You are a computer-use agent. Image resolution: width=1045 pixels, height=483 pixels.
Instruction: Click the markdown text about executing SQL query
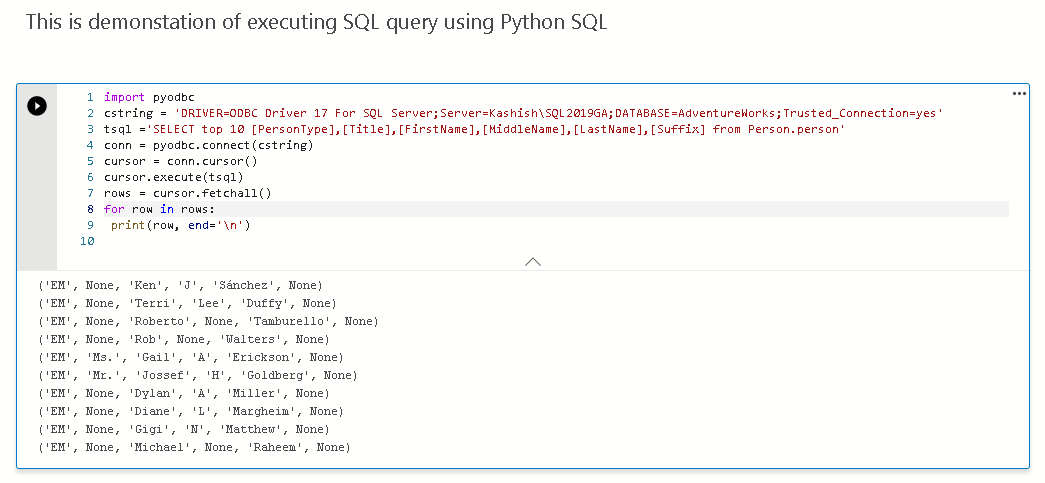[x=316, y=23]
